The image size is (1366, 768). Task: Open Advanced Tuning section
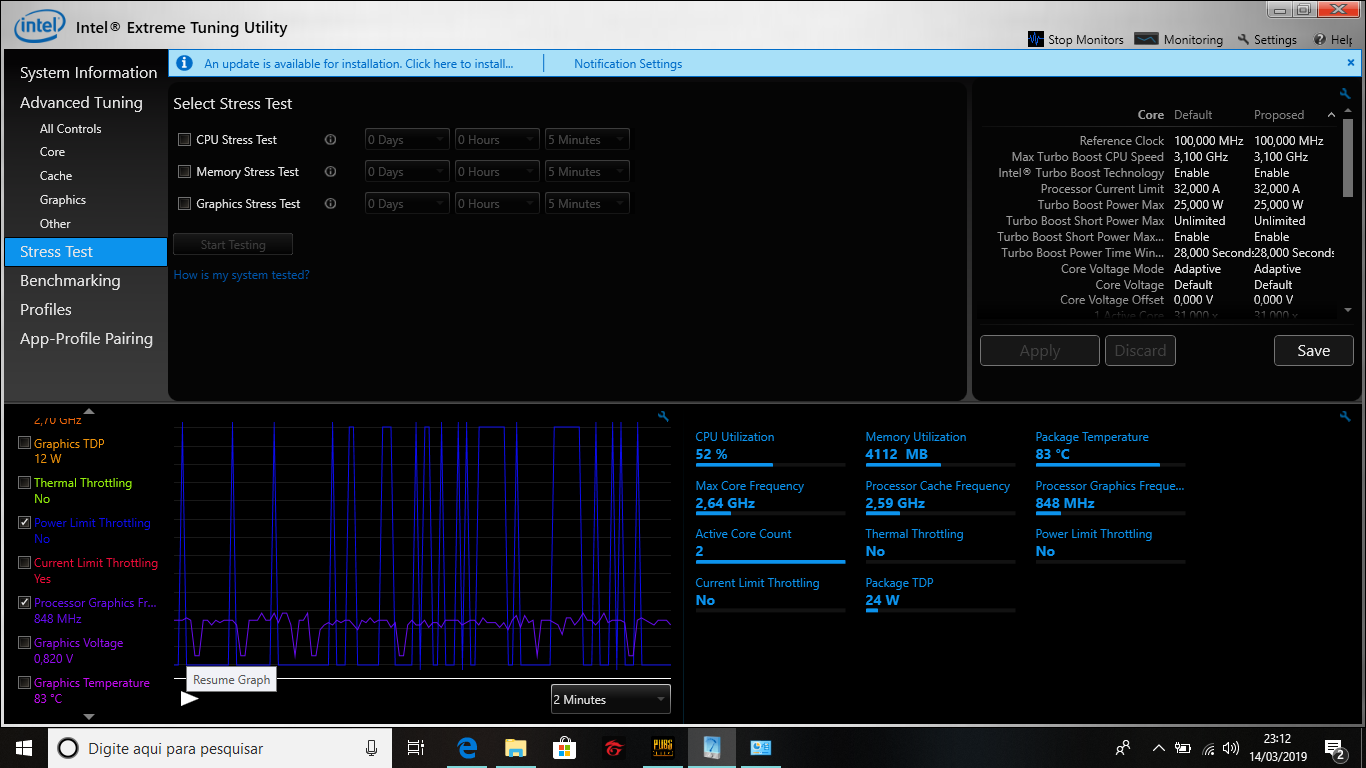[x=81, y=103]
